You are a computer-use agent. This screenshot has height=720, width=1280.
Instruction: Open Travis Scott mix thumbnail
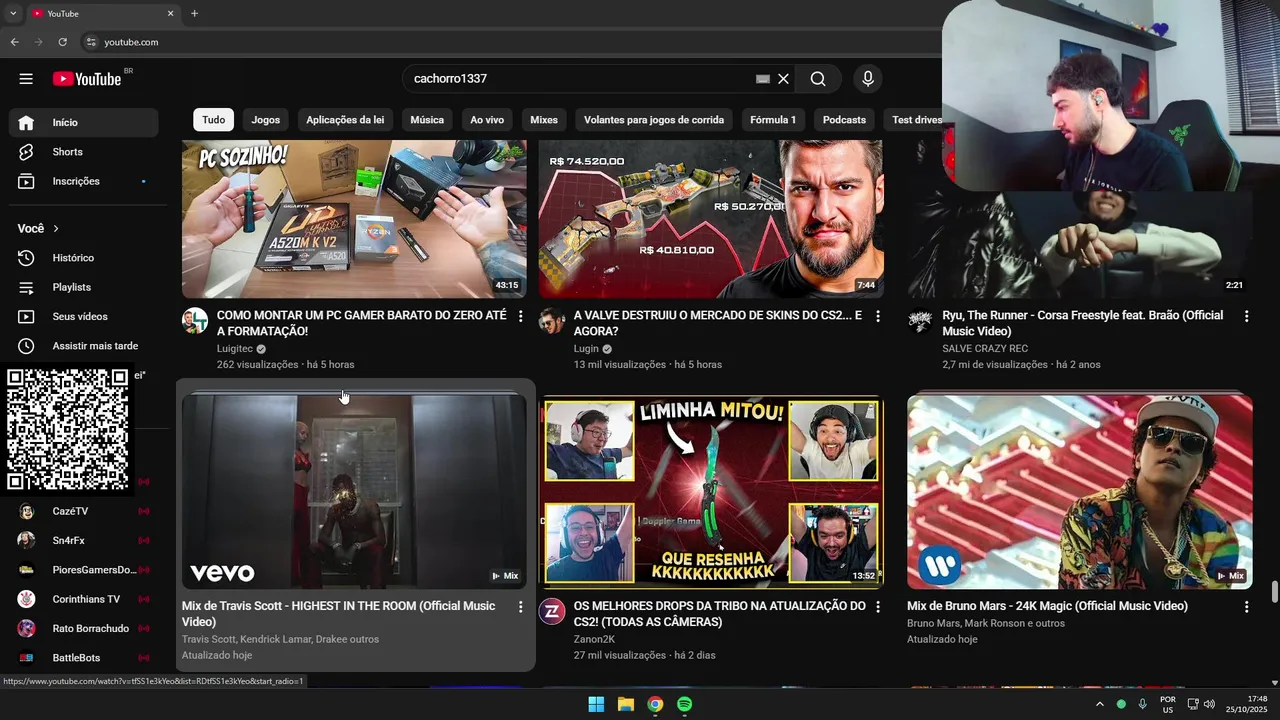point(354,492)
